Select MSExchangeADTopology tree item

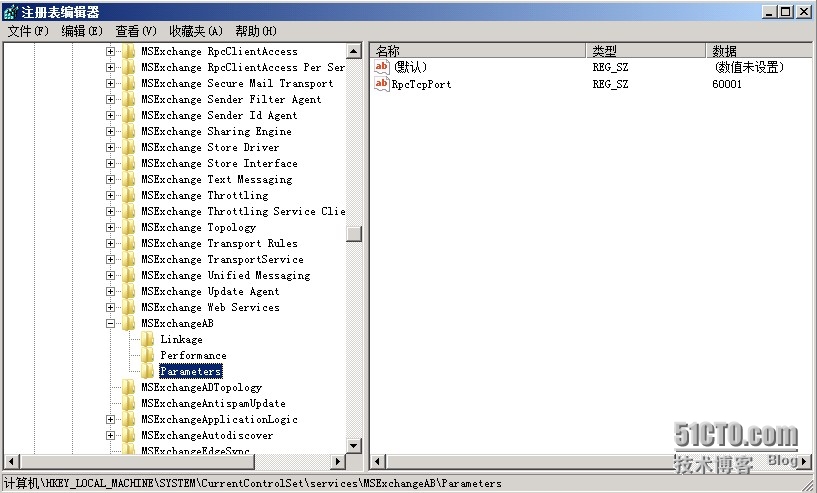tap(201, 388)
